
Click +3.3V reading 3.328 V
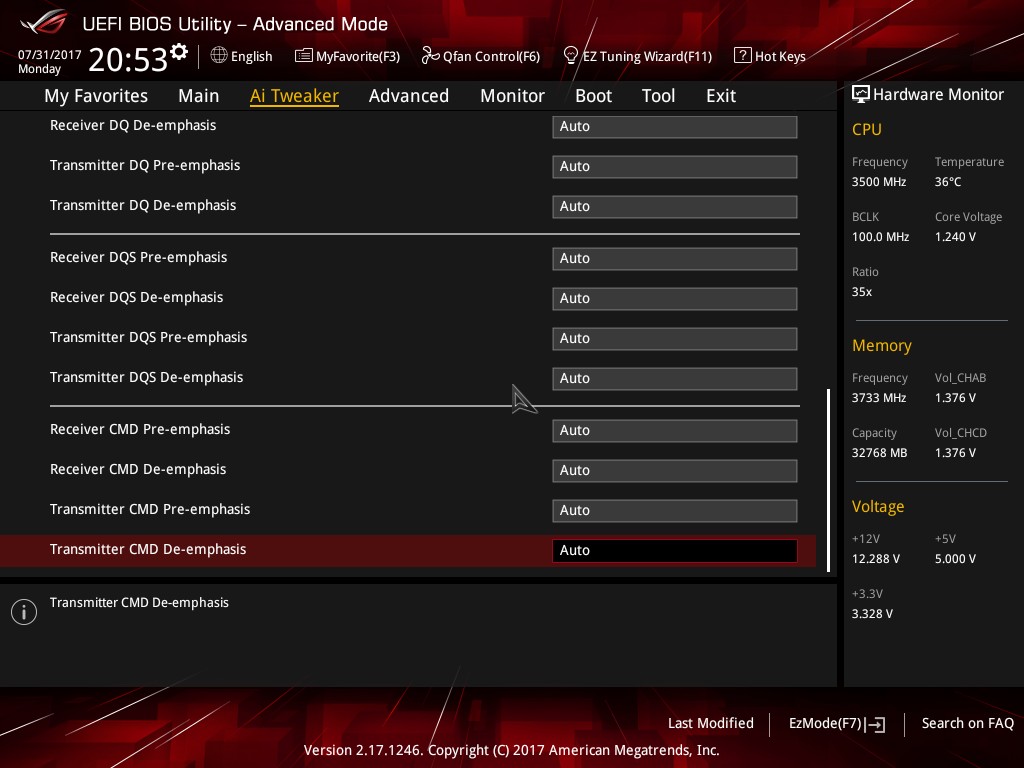tap(872, 614)
